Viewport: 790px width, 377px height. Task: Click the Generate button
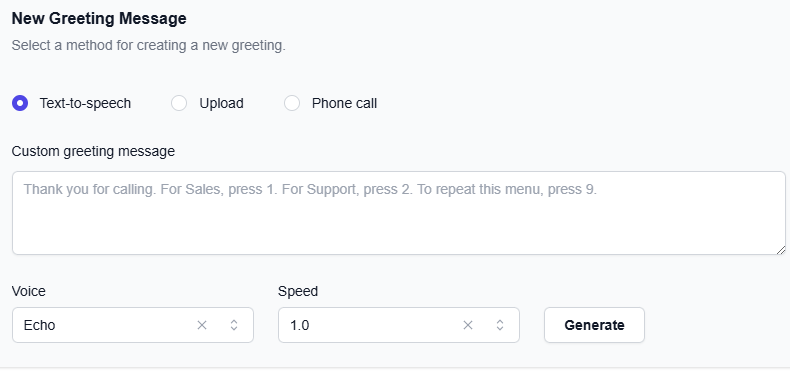(x=594, y=325)
